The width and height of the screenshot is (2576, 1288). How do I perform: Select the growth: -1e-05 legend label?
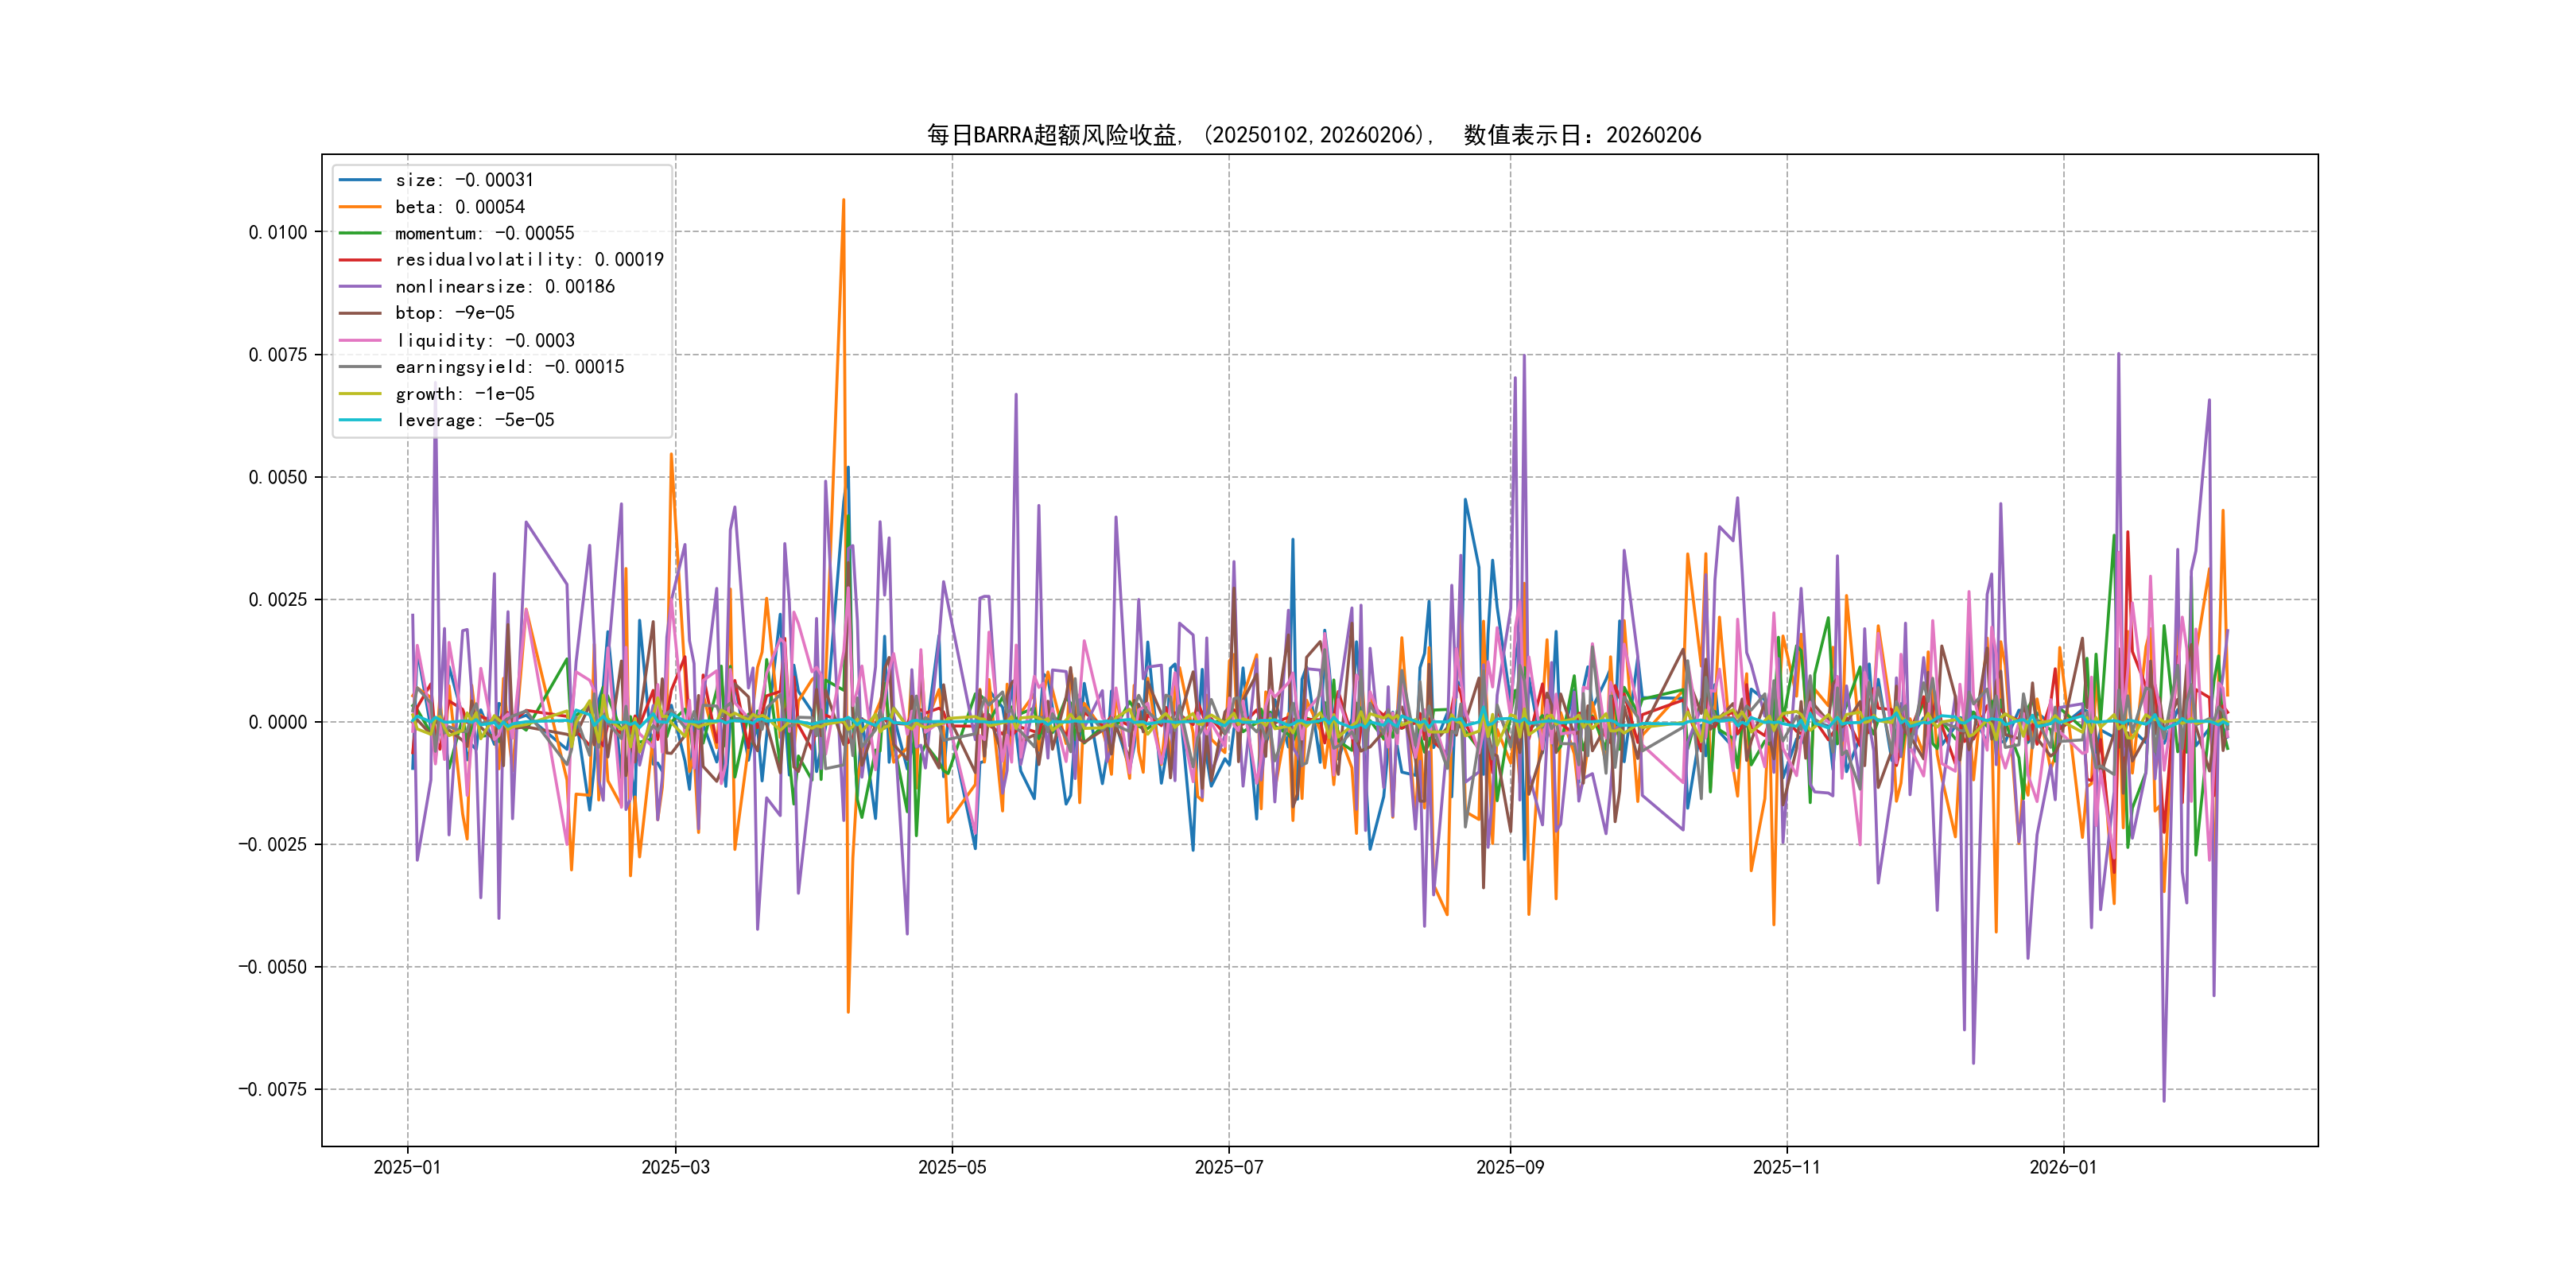(465, 394)
